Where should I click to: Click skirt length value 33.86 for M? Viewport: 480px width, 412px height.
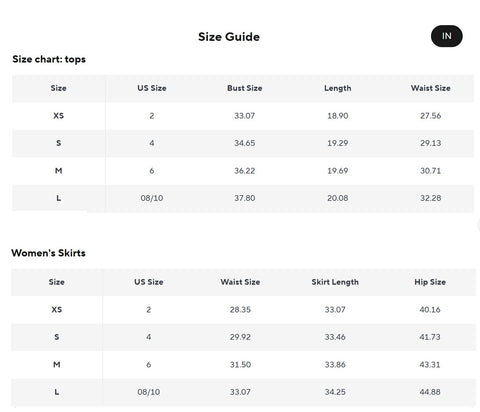(335, 365)
